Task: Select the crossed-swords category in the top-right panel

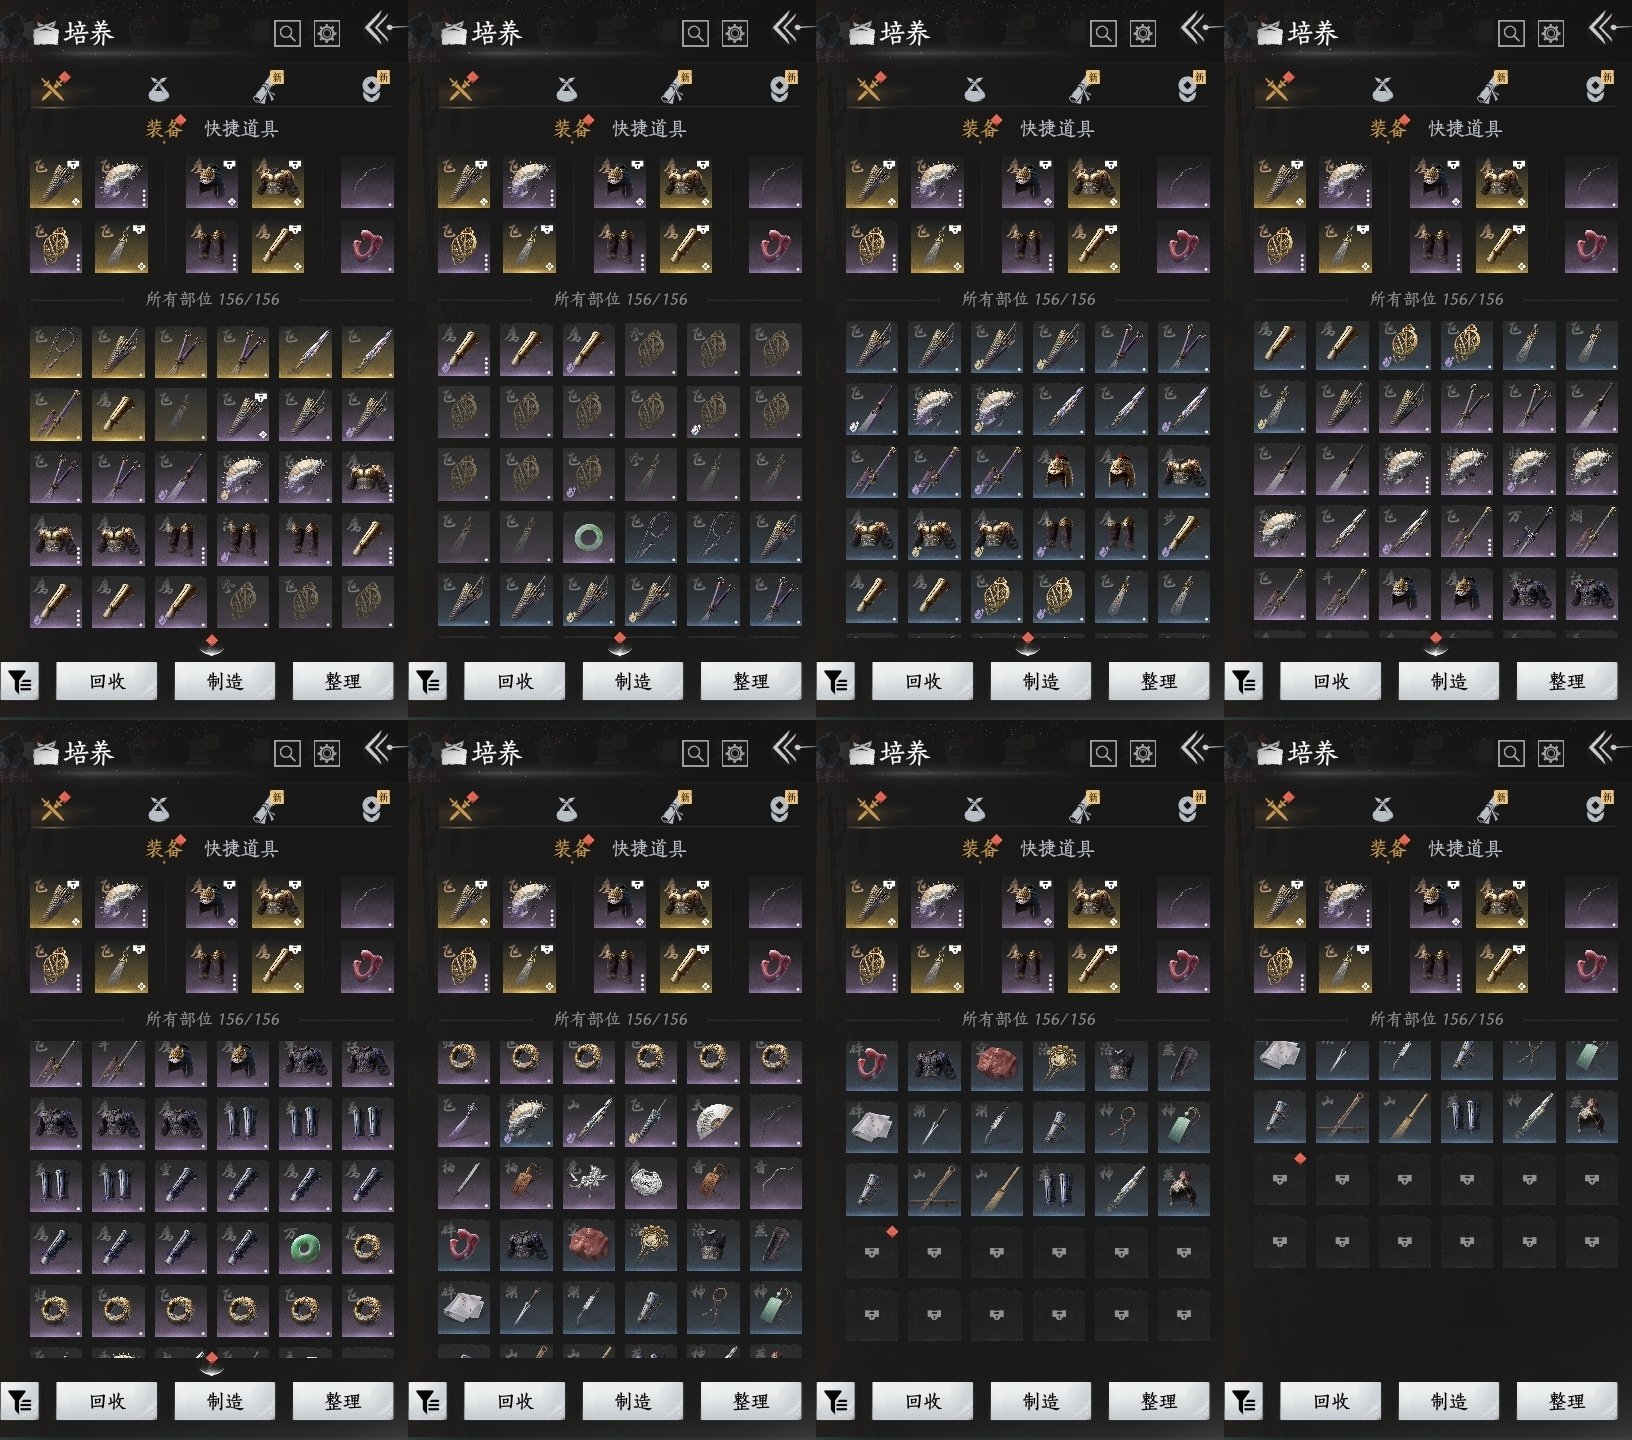Action: [x=1277, y=88]
